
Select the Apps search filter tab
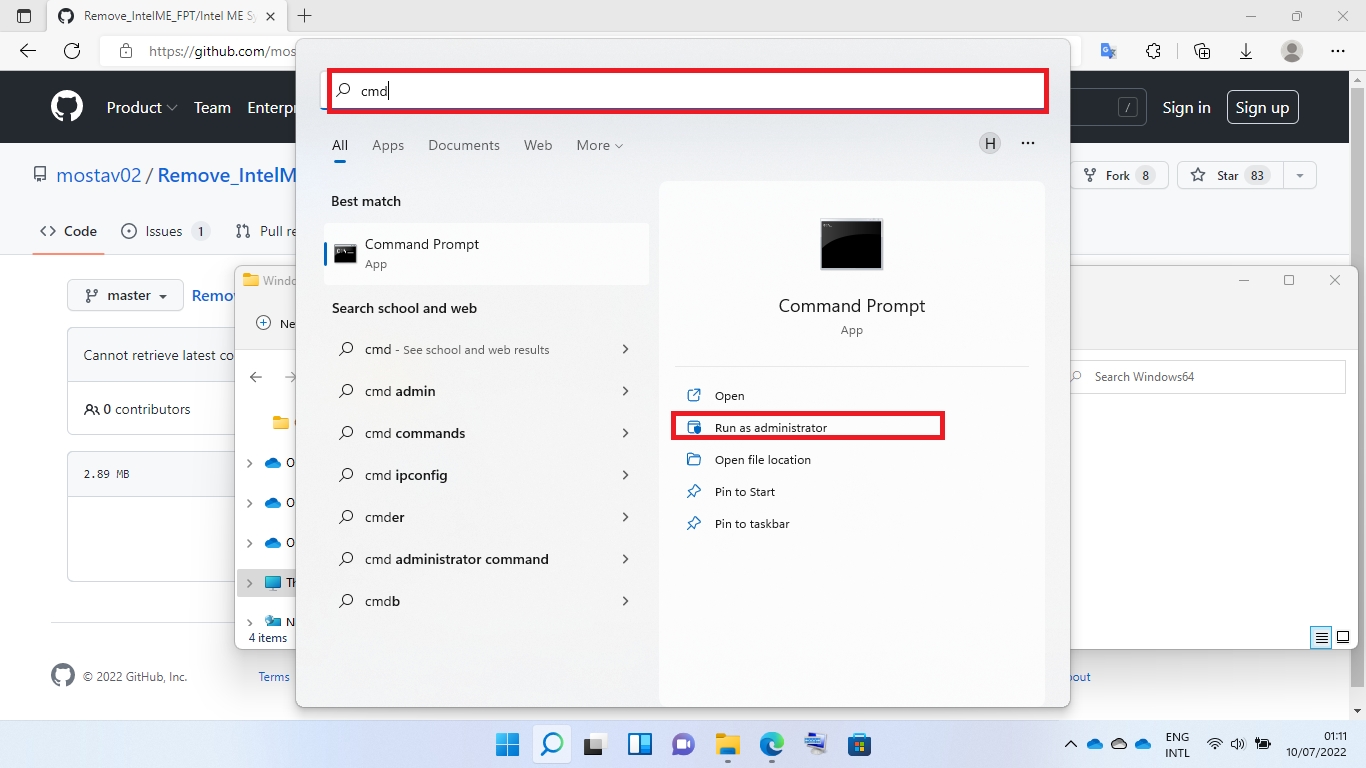388,145
